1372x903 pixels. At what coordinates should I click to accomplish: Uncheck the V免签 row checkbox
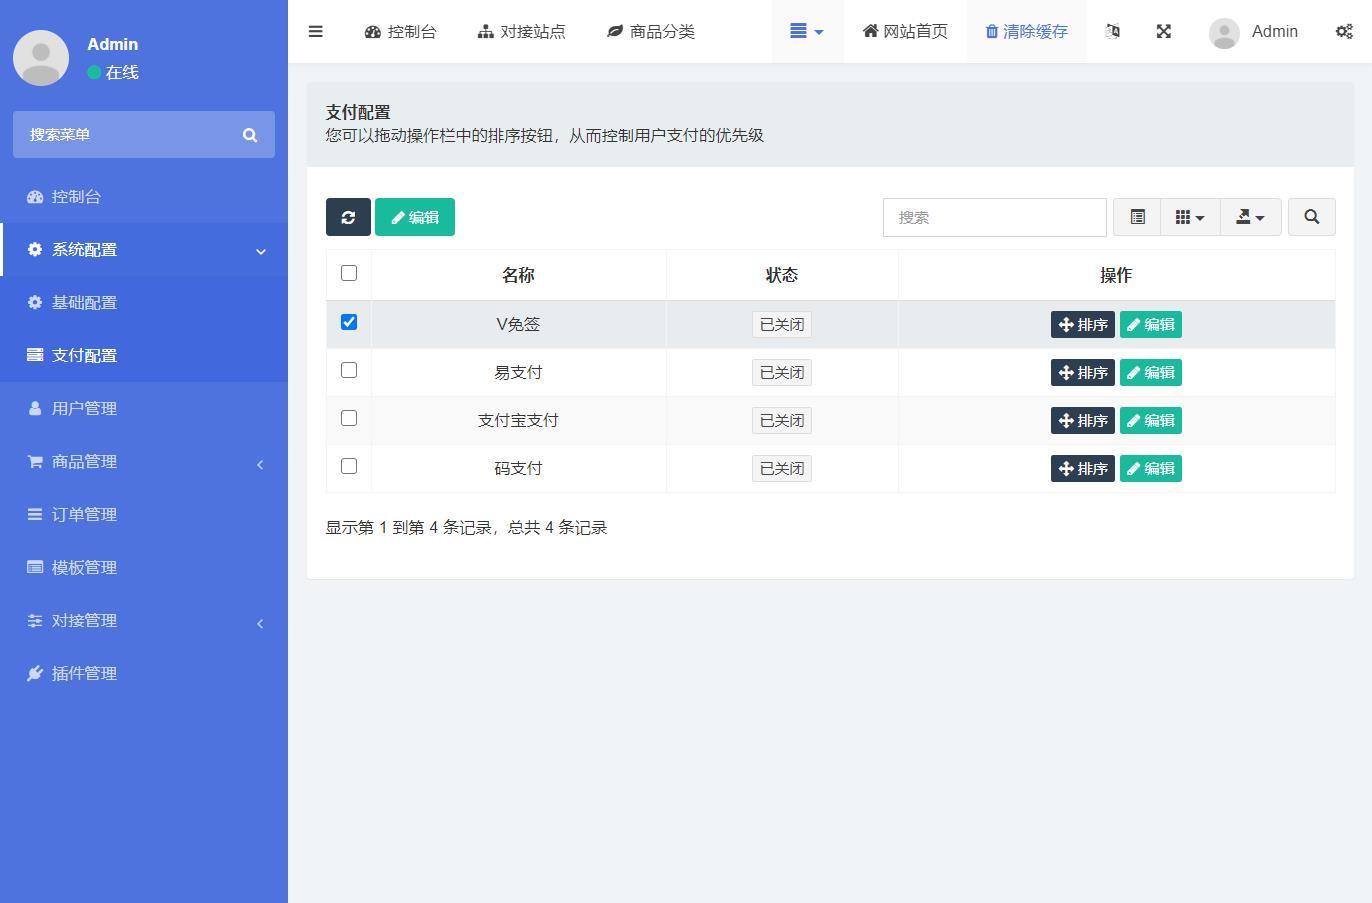[349, 322]
